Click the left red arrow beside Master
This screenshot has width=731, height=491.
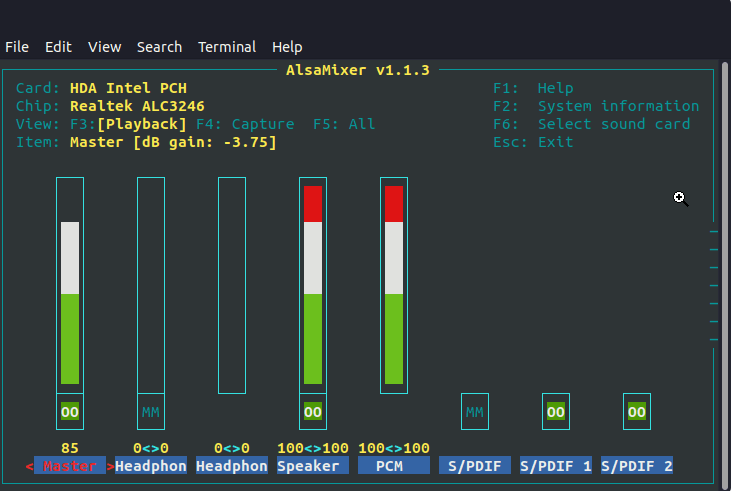29,466
